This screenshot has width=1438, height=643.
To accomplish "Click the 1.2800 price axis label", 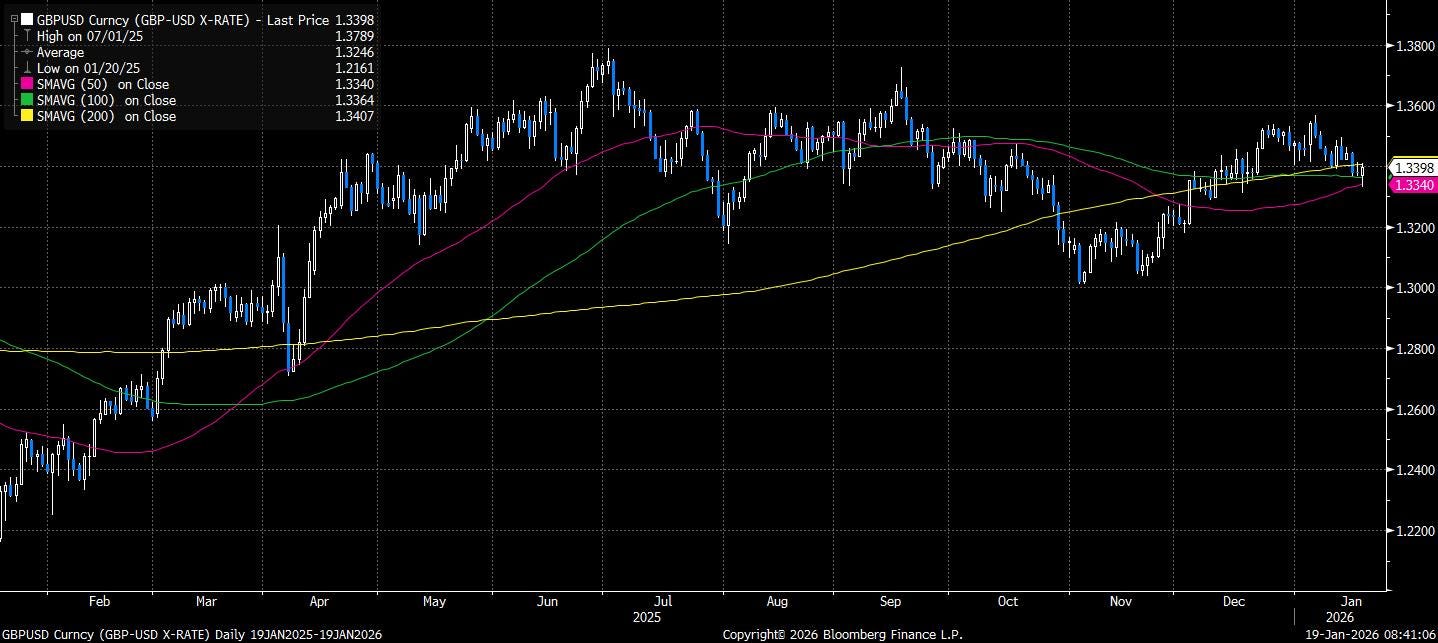I will point(1414,349).
